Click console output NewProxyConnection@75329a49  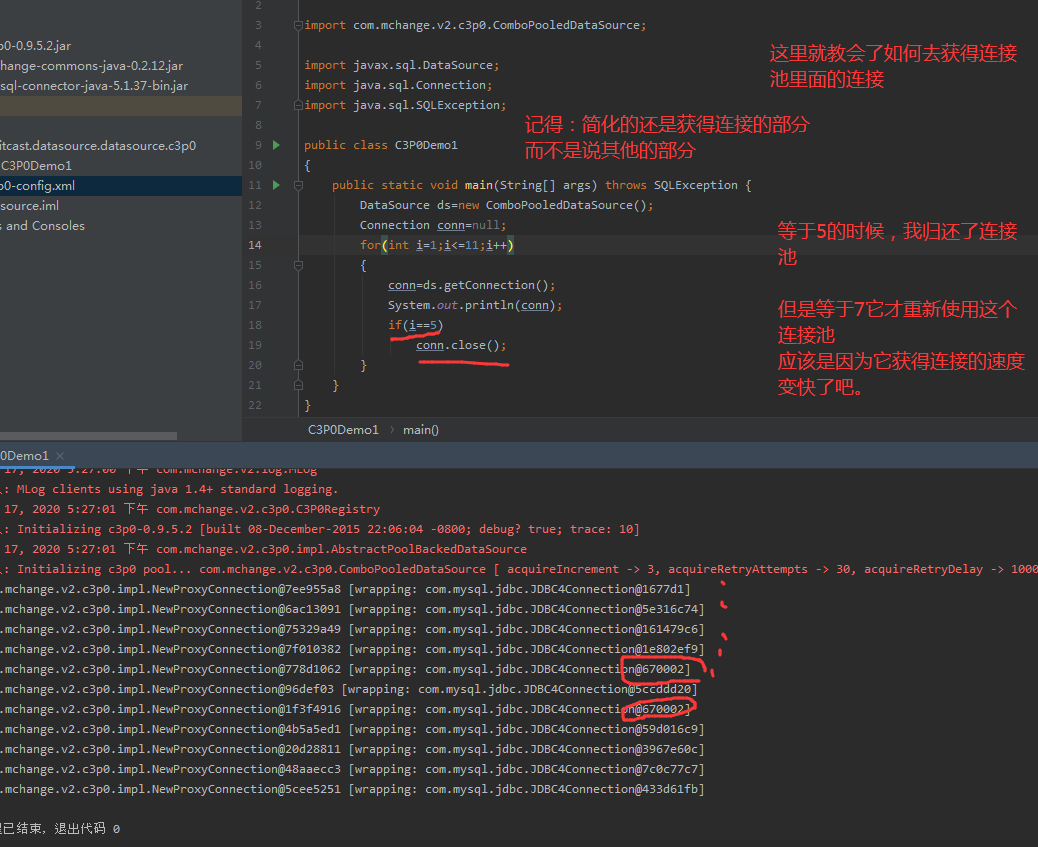tap(352, 628)
